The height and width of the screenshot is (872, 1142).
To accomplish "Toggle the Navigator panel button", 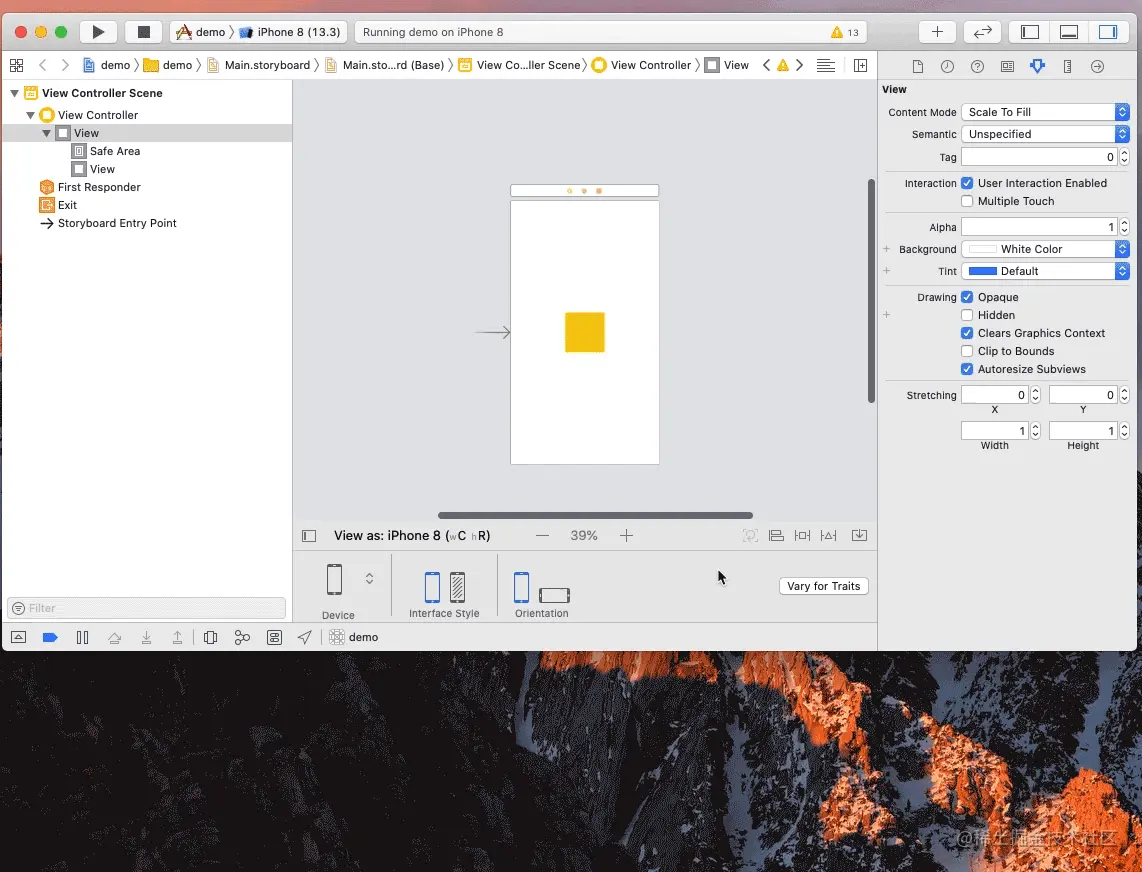I will (x=1030, y=32).
